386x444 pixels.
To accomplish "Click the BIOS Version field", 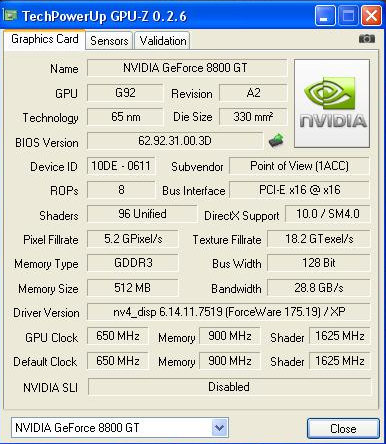I will (175, 141).
